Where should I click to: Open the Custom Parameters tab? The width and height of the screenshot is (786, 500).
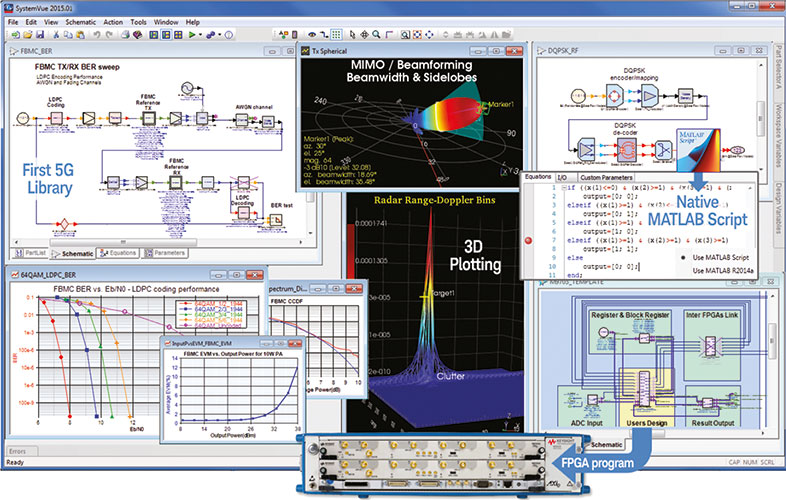pos(606,178)
